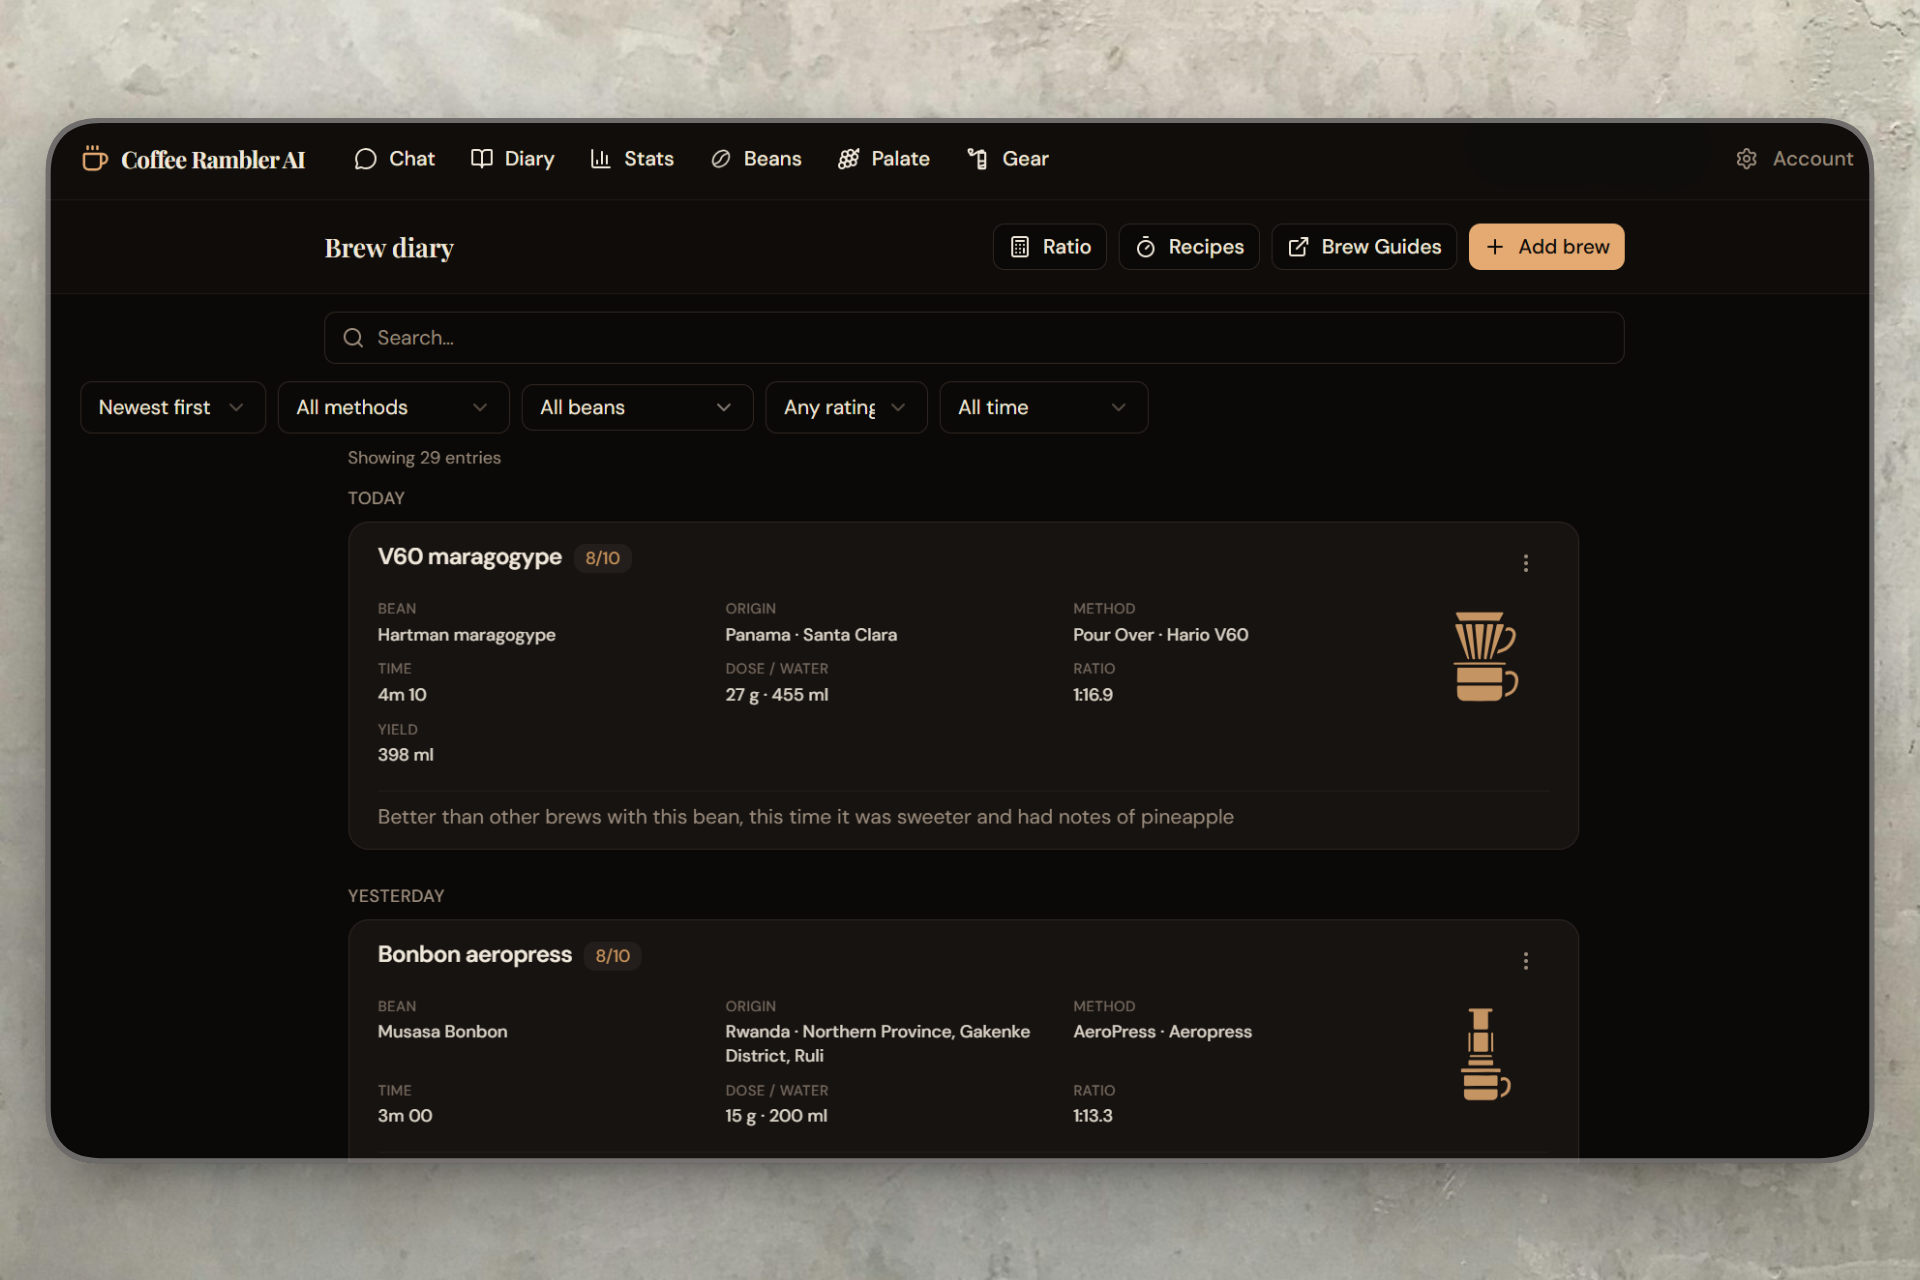Open the Any rating filter dropdown
The image size is (1920, 1280).
click(845, 407)
